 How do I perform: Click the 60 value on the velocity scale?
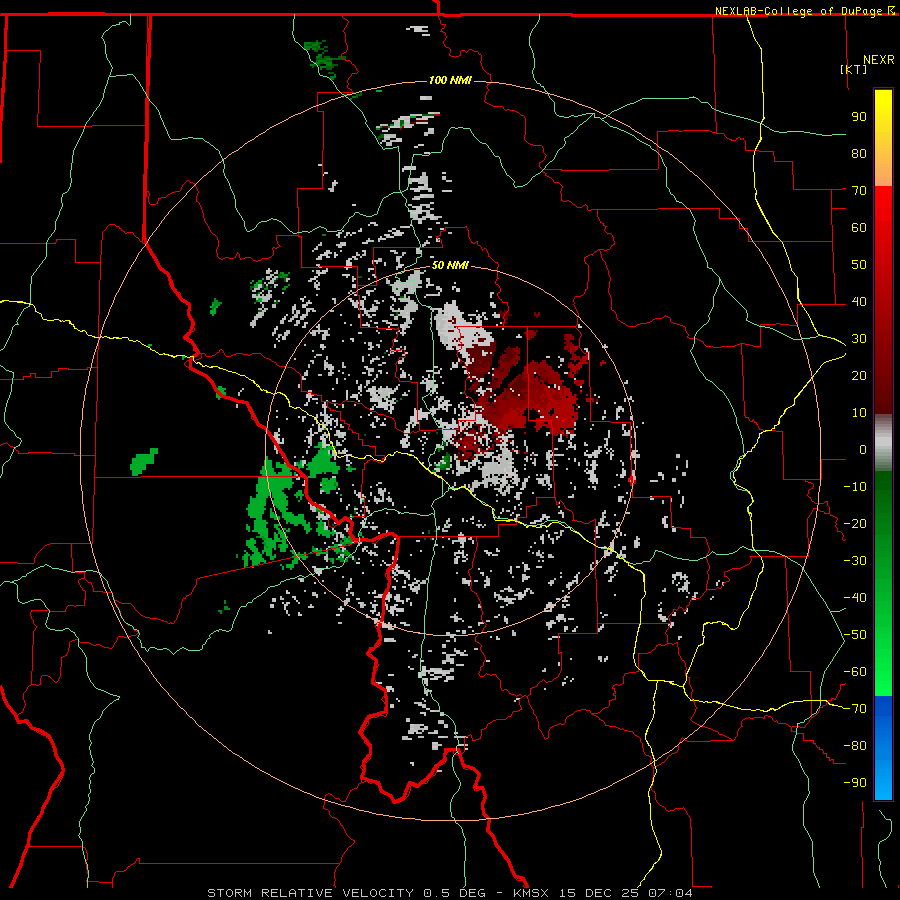[x=859, y=227]
